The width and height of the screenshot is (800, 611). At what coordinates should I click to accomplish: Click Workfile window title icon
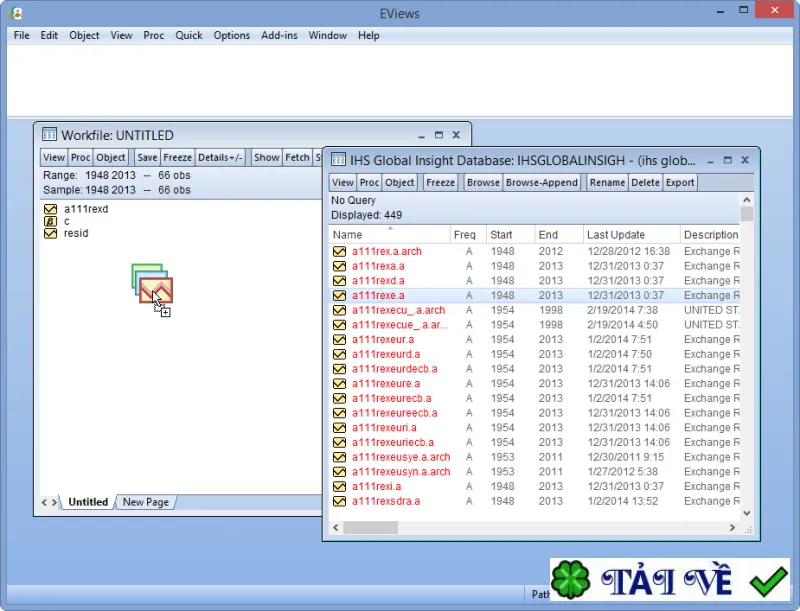click(49, 135)
